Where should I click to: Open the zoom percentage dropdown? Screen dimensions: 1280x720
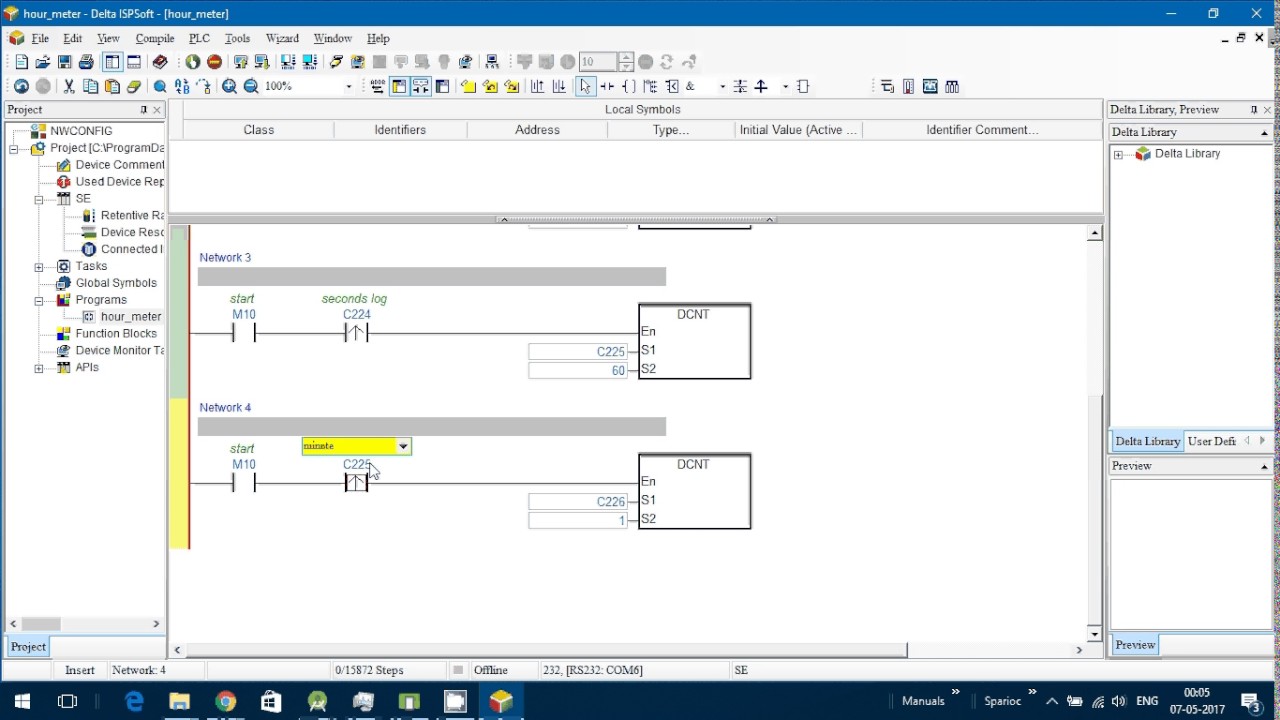[x=348, y=87]
